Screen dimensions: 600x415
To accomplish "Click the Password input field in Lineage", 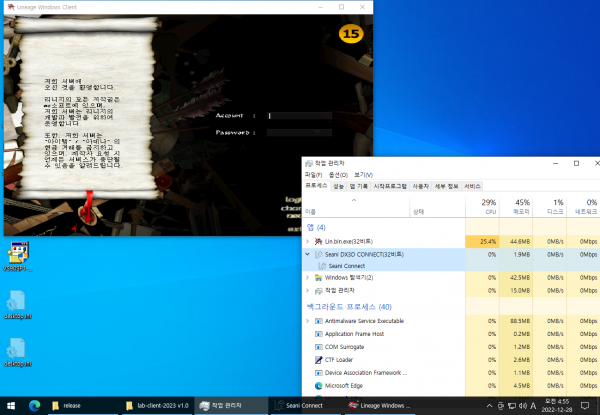I will 299,132.
